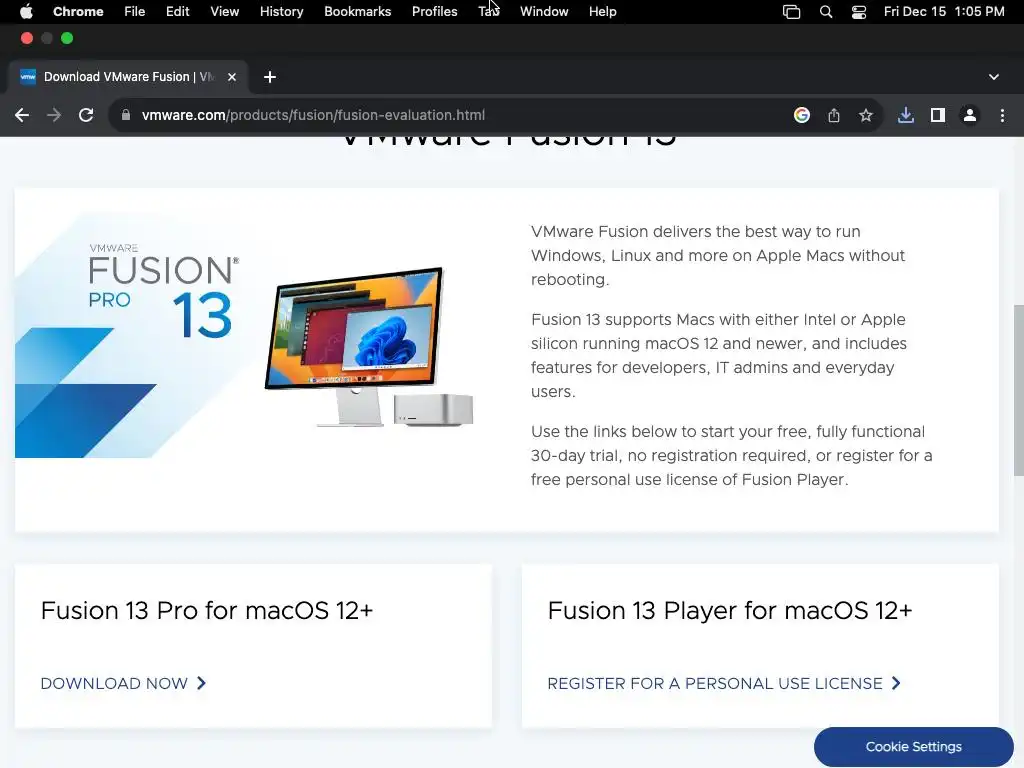This screenshot has width=1024, height=768.
Task: Click the chevron after REGISTER FOR A PERSONAL USE LICENSE
Action: [896, 683]
